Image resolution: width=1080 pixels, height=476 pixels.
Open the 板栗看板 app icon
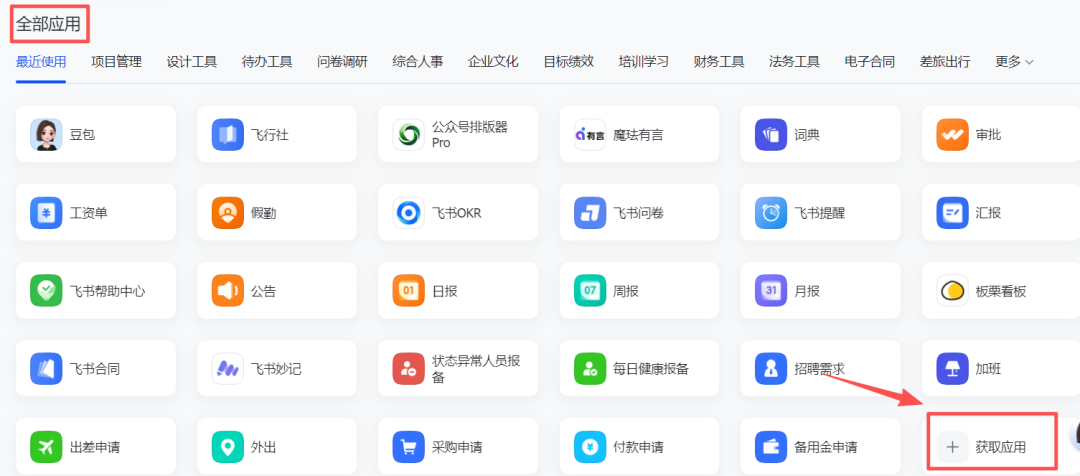(x=952, y=291)
